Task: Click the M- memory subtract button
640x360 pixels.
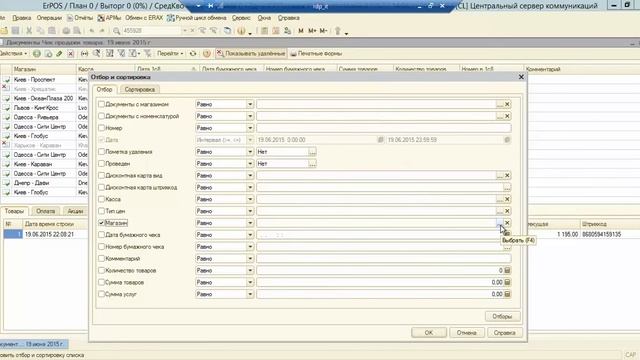Action: point(323,31)
